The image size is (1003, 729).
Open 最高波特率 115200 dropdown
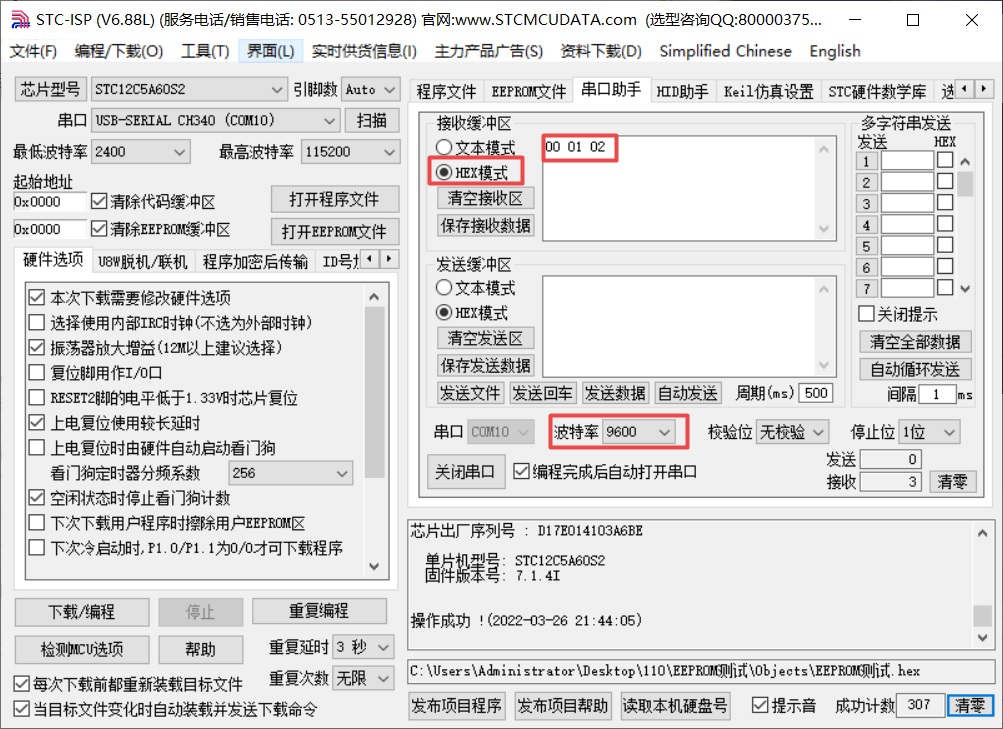351,152
